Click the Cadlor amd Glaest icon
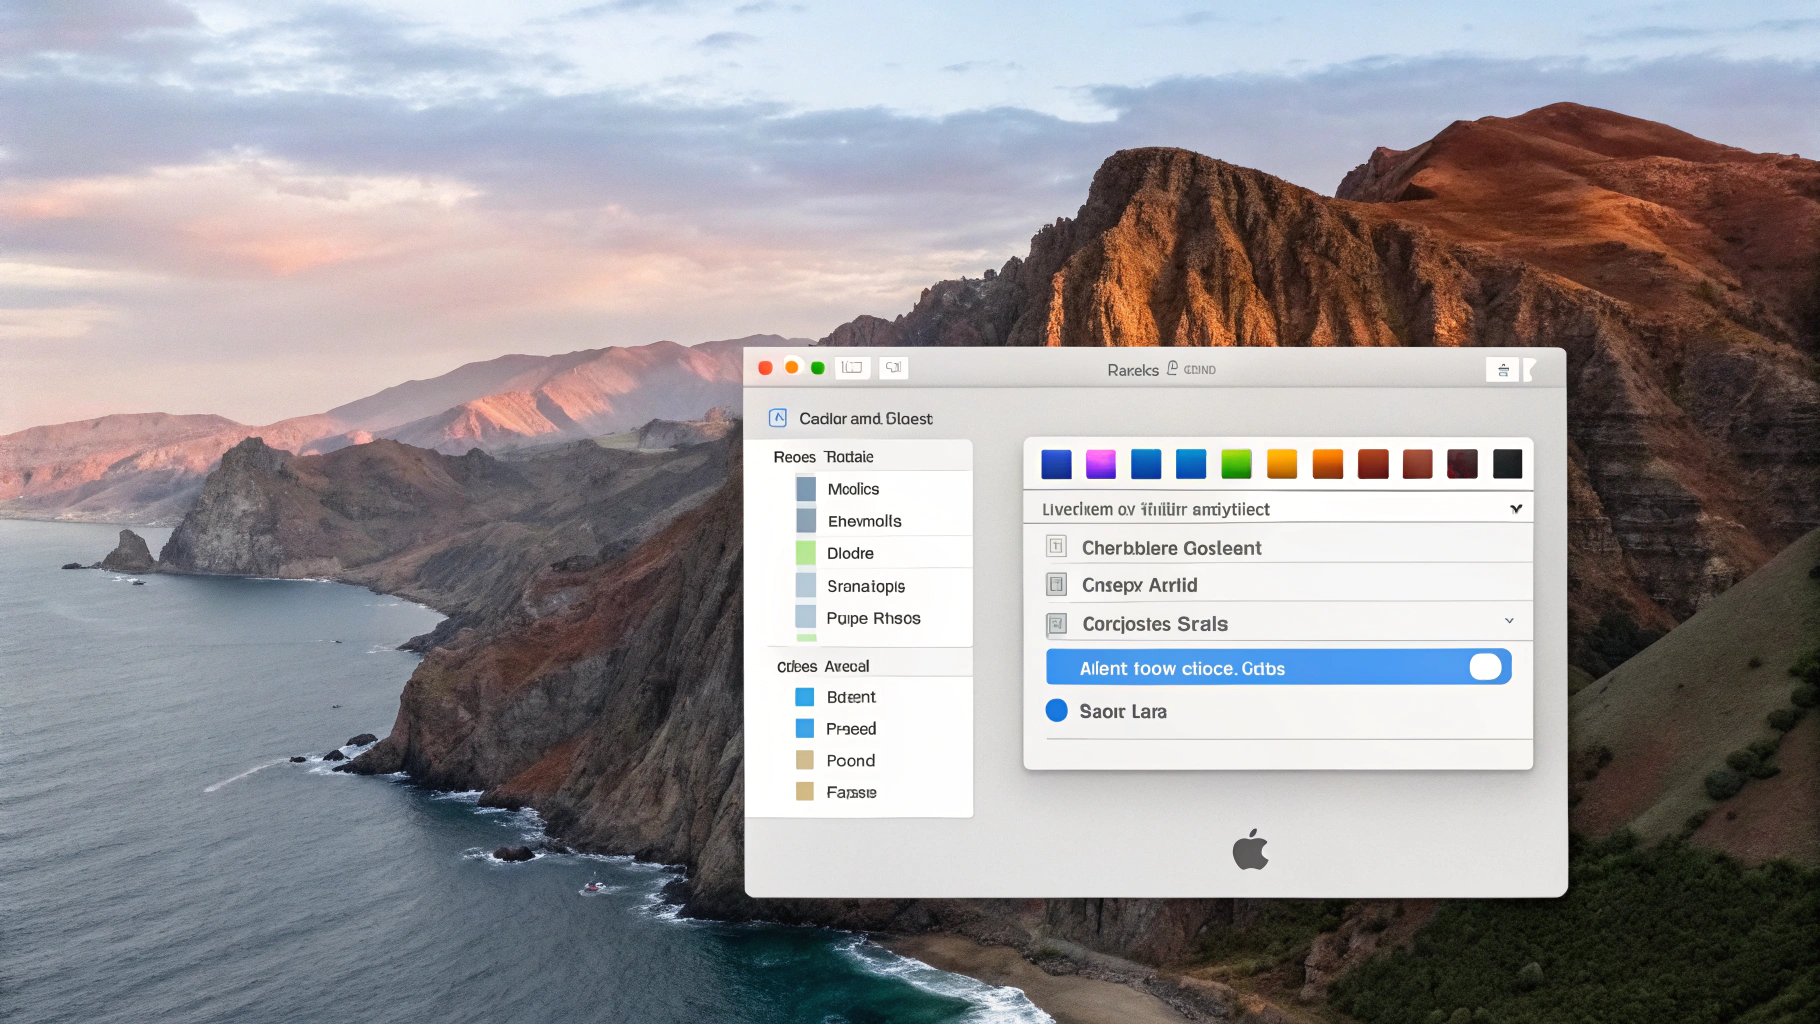Viewport: 1820px width, 1024px height. (x=778, y=418)
